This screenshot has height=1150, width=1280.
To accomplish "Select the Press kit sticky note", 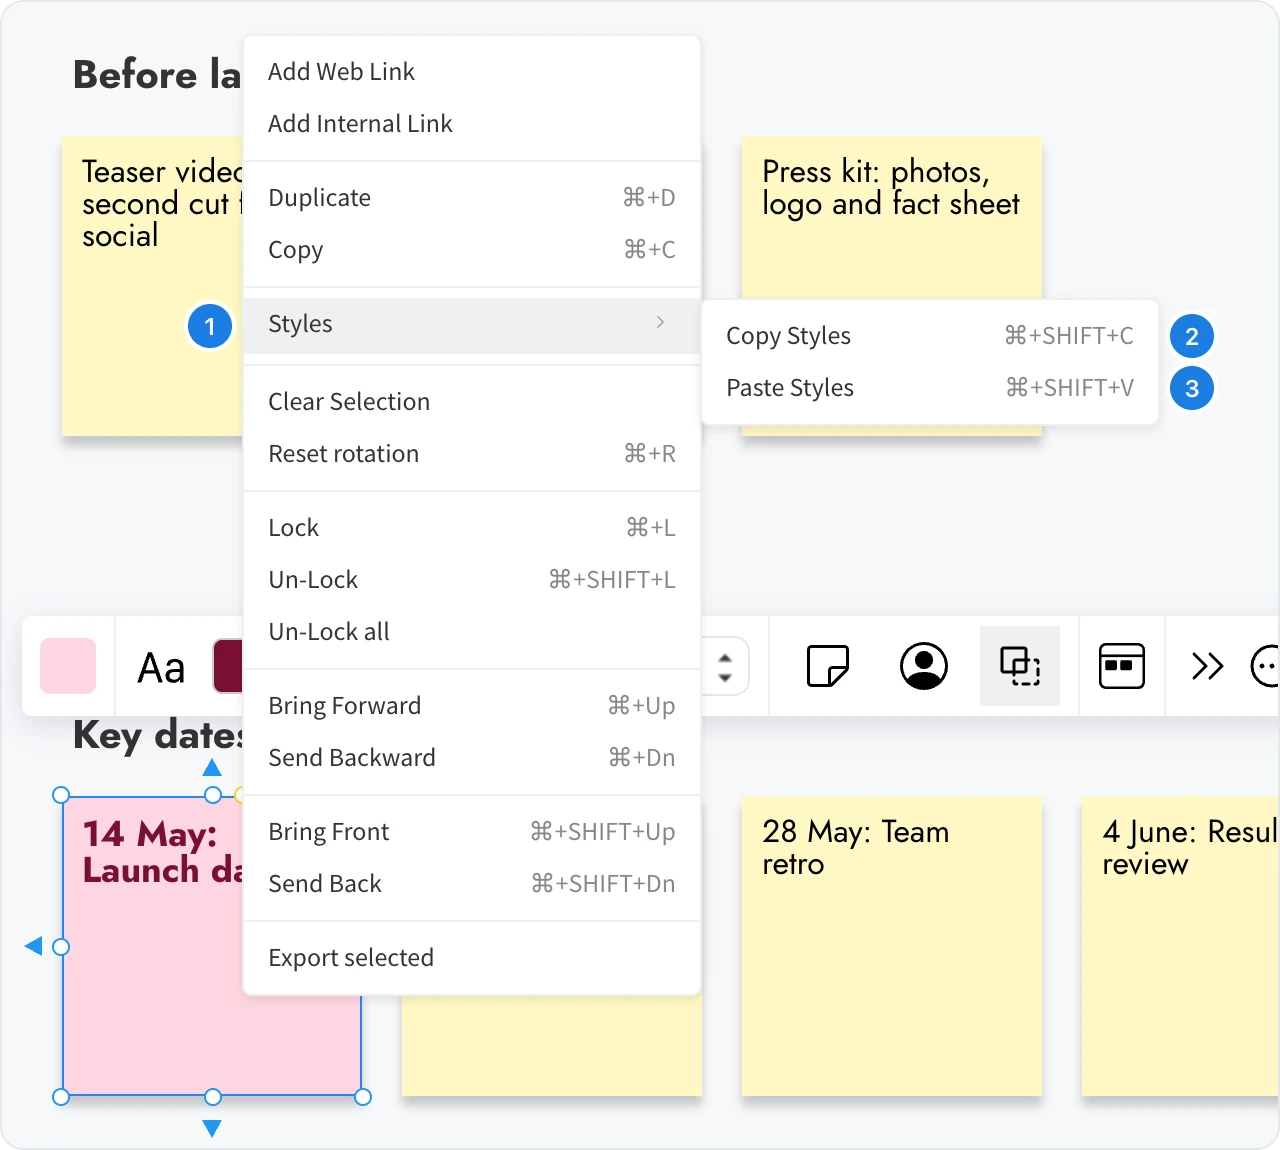I will tap(891, 220).
